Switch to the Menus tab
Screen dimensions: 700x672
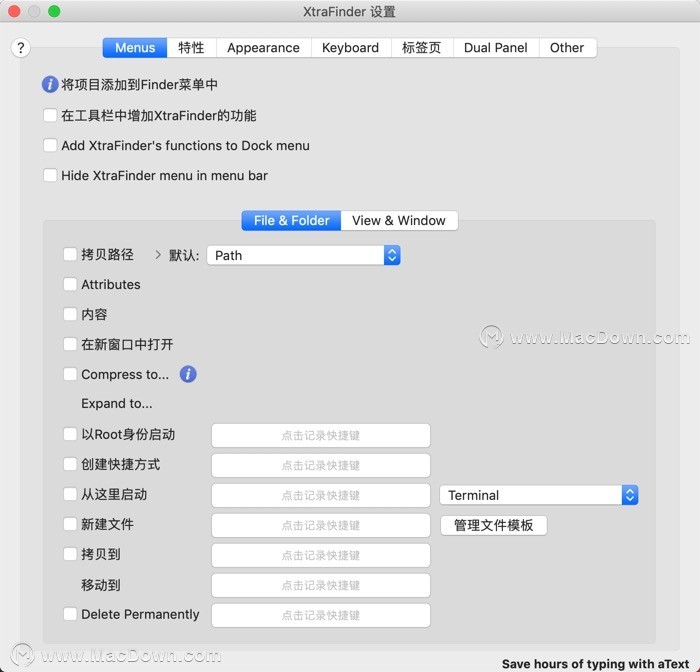135,48
